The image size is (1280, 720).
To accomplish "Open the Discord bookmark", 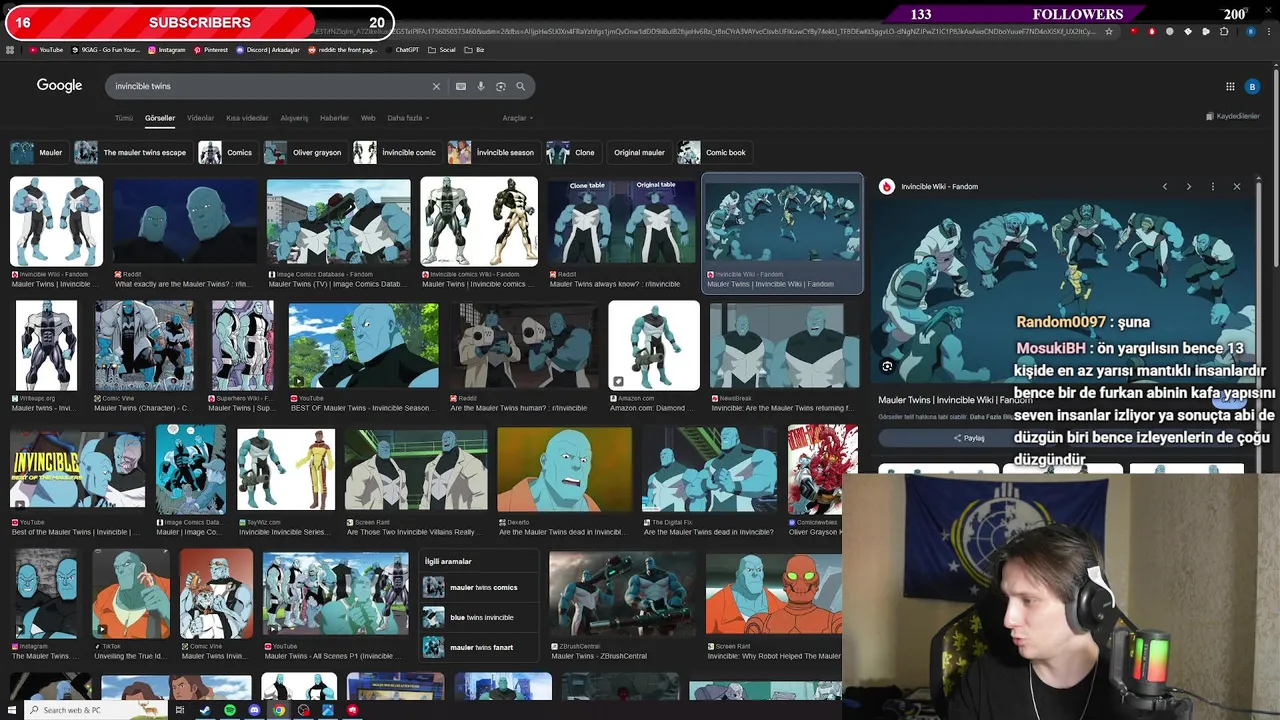I will (x=268, y=50).
